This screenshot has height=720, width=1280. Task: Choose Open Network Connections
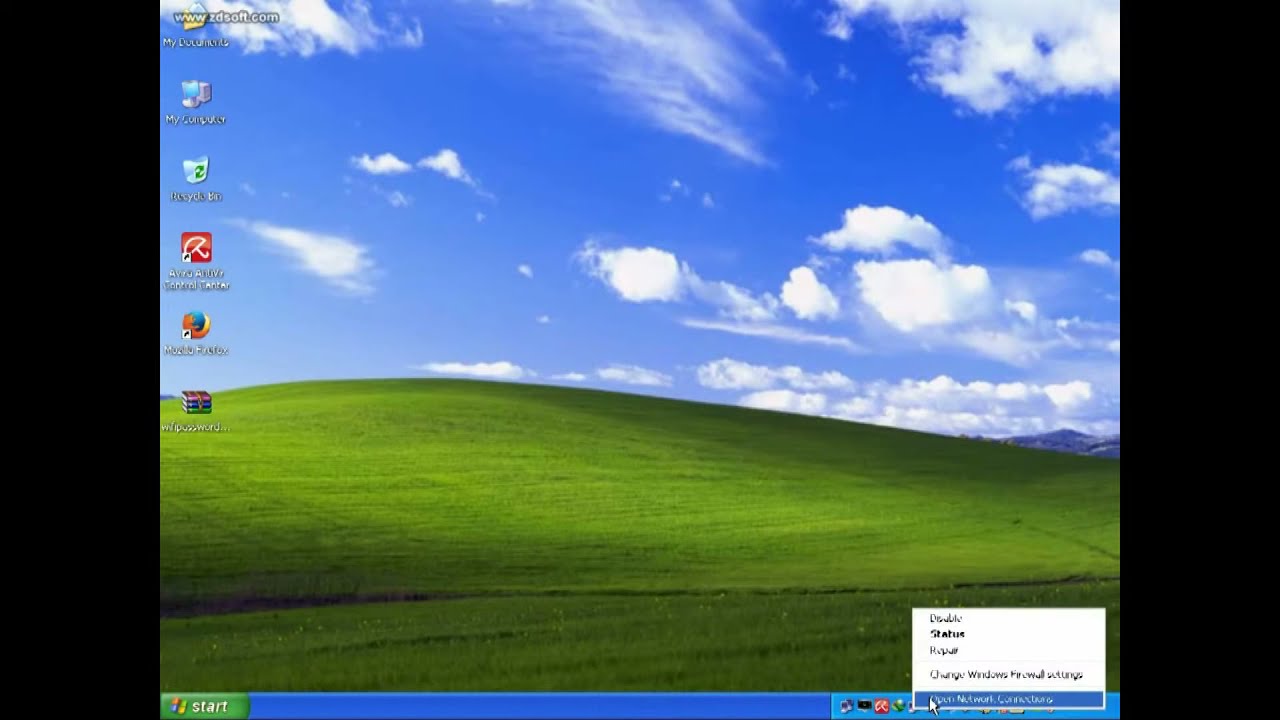click(x=1008, y=699)
